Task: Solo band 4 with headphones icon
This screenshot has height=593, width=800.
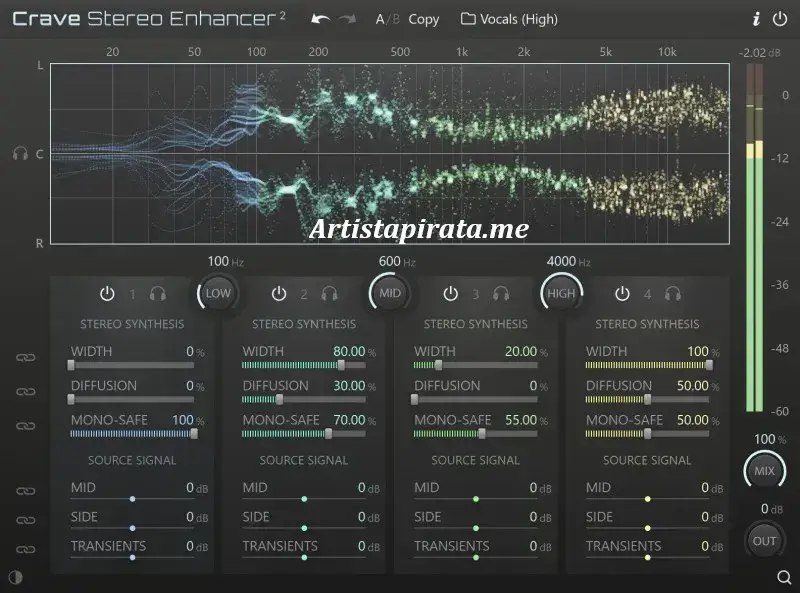Action: [x=673, y=294]
